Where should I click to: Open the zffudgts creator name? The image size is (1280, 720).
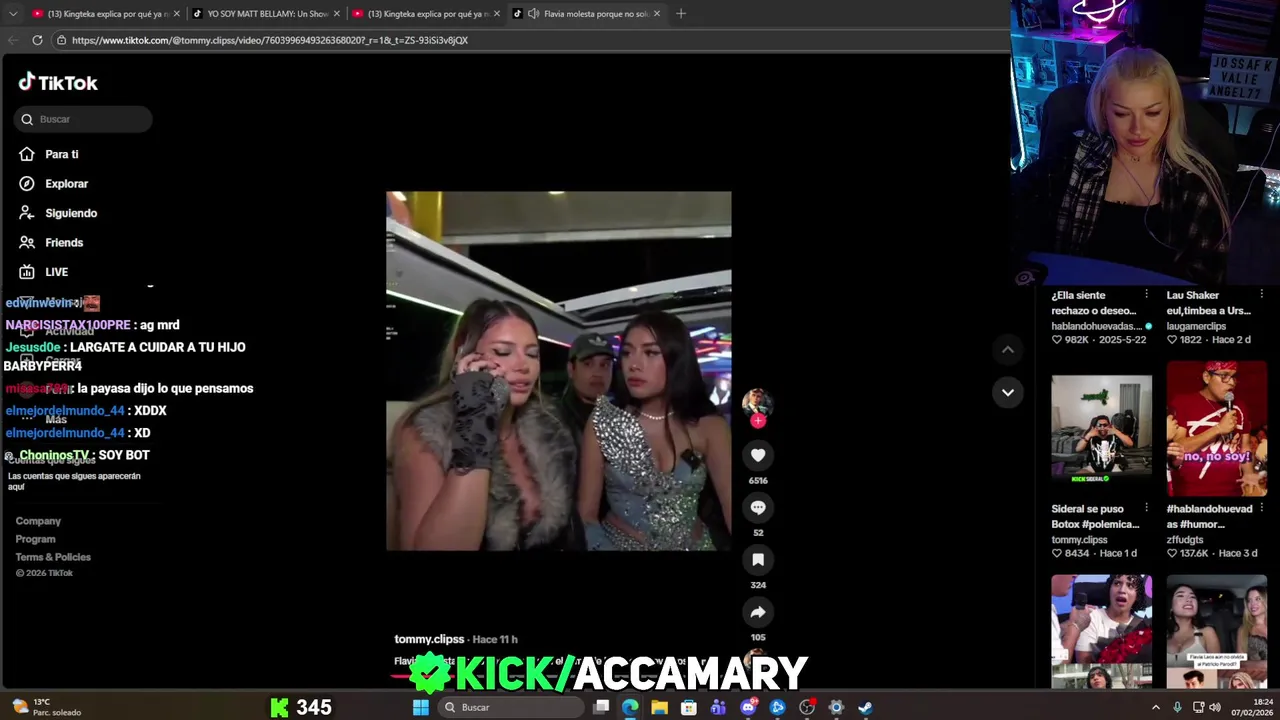pos(1186,540)
